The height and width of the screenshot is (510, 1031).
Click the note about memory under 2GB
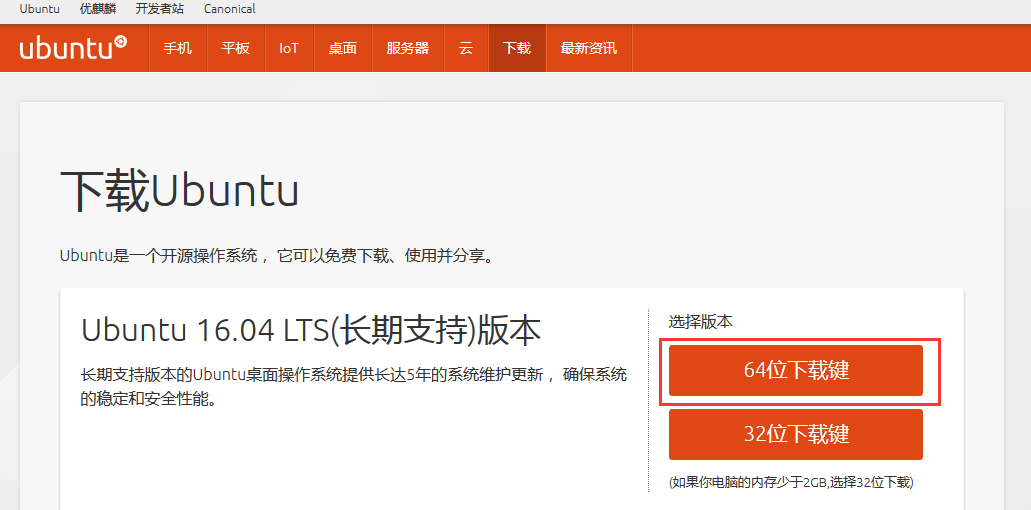click(791, 482)
